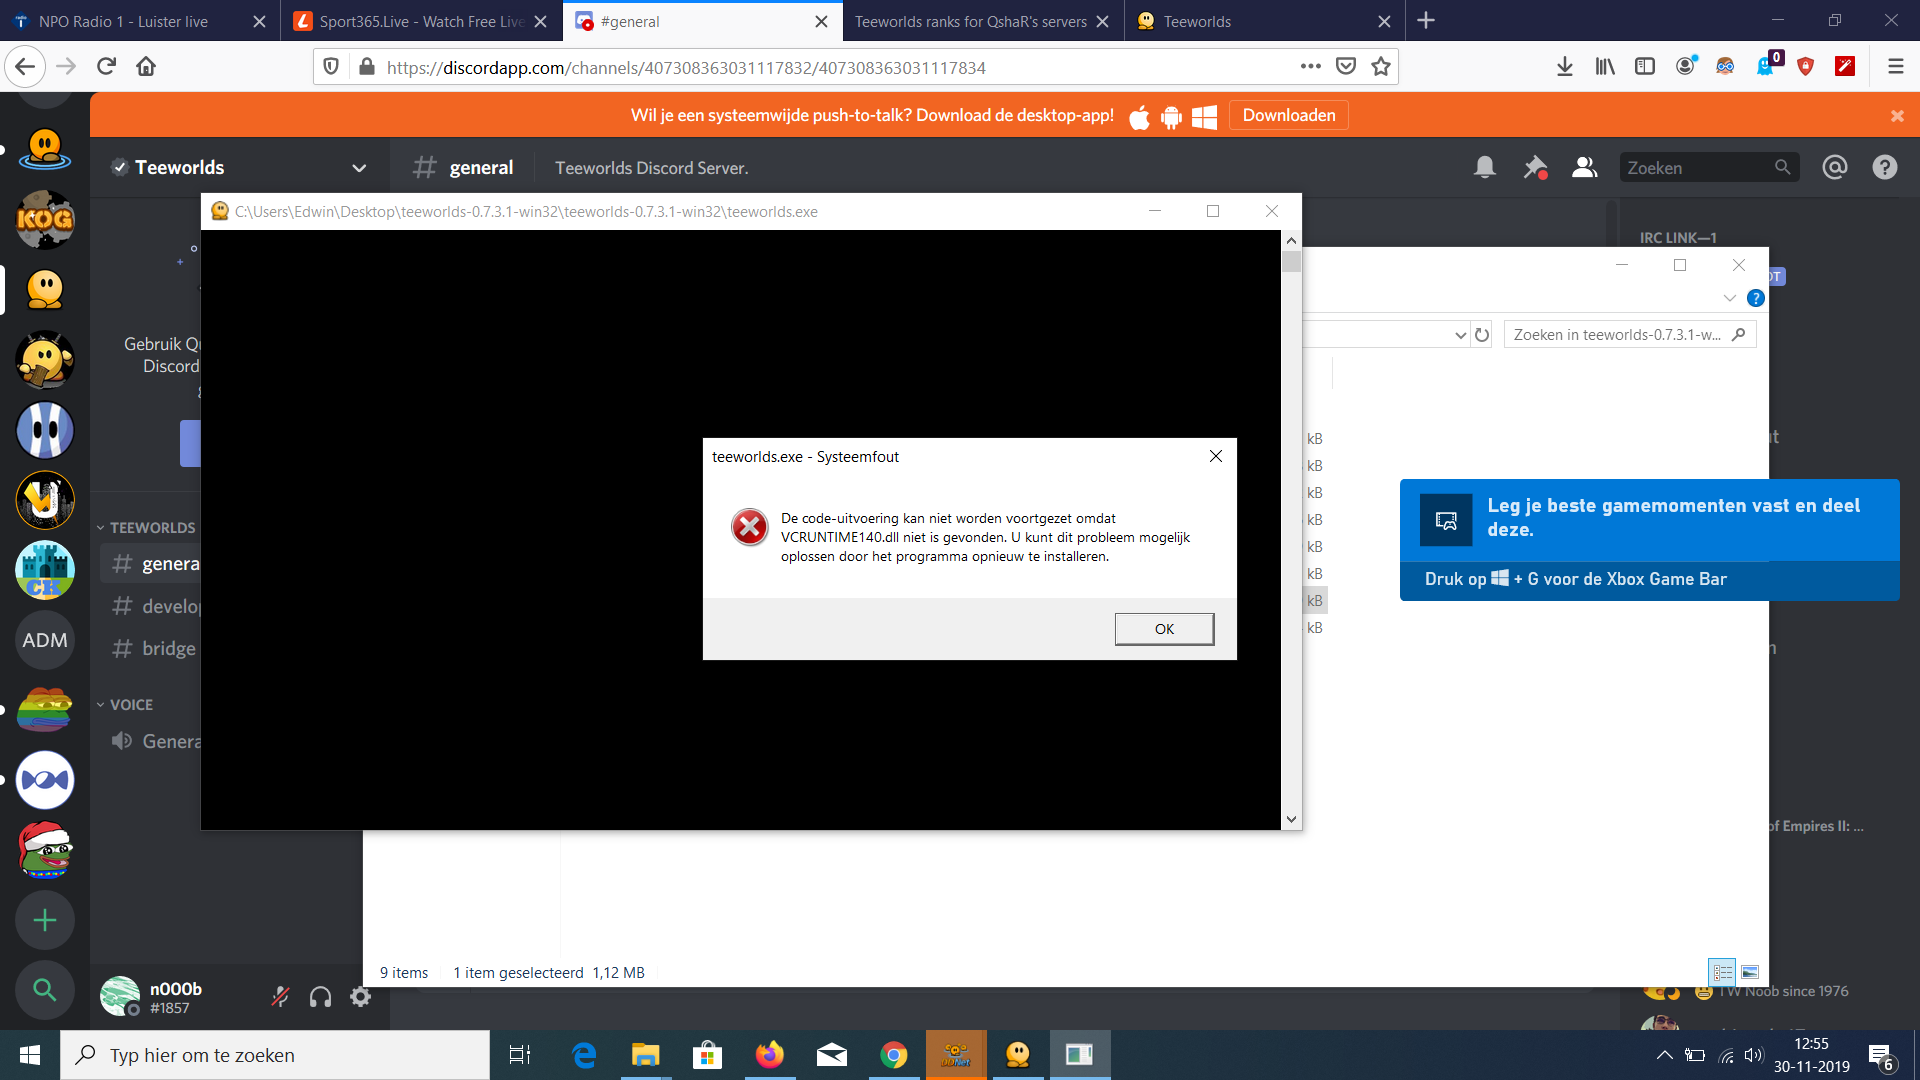Click OK in the Systeemfout dialog
The height and width of the screenshot is (1080, 1920).
pos(1164,629)
